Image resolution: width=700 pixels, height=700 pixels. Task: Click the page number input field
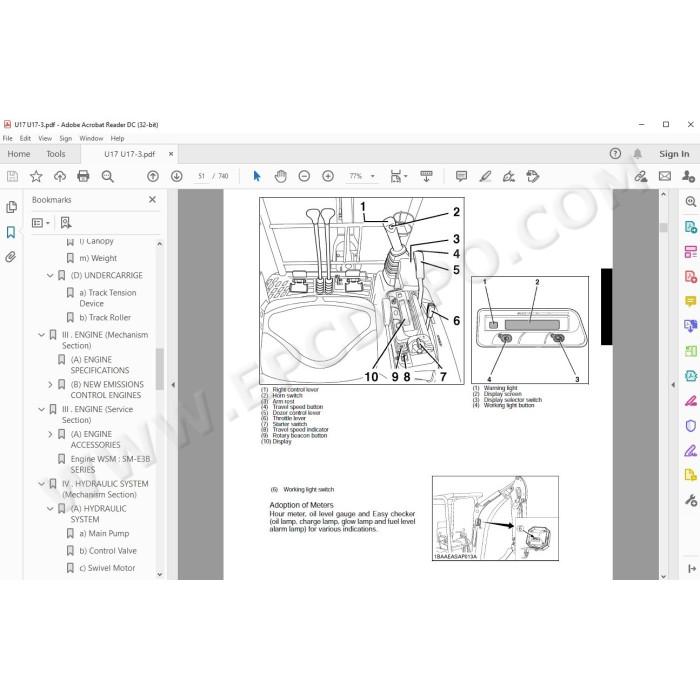tap(201, 176)
